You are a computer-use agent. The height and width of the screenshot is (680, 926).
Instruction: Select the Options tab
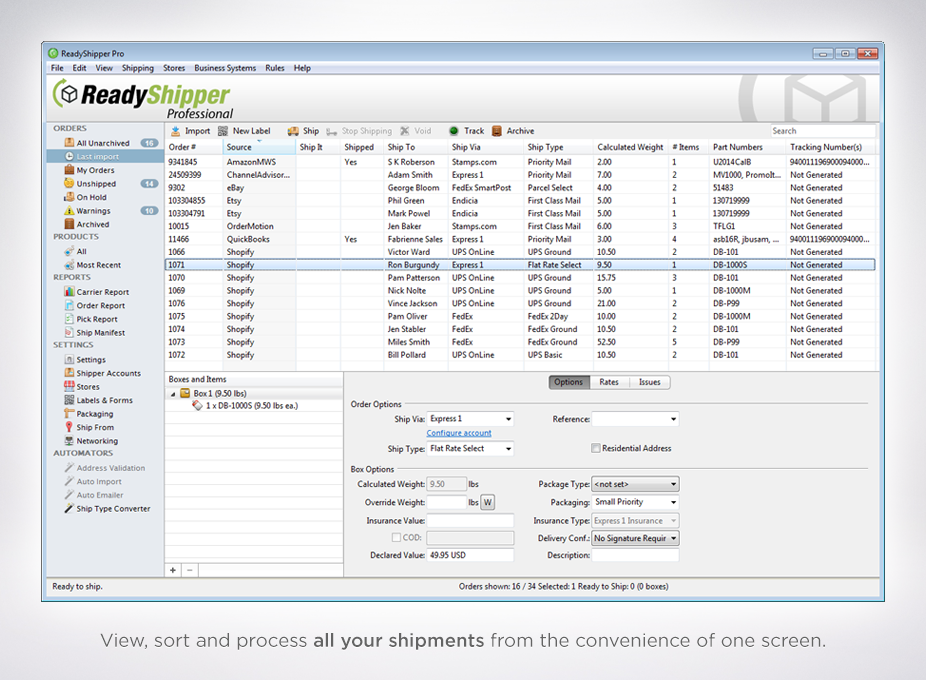(568, 382)
